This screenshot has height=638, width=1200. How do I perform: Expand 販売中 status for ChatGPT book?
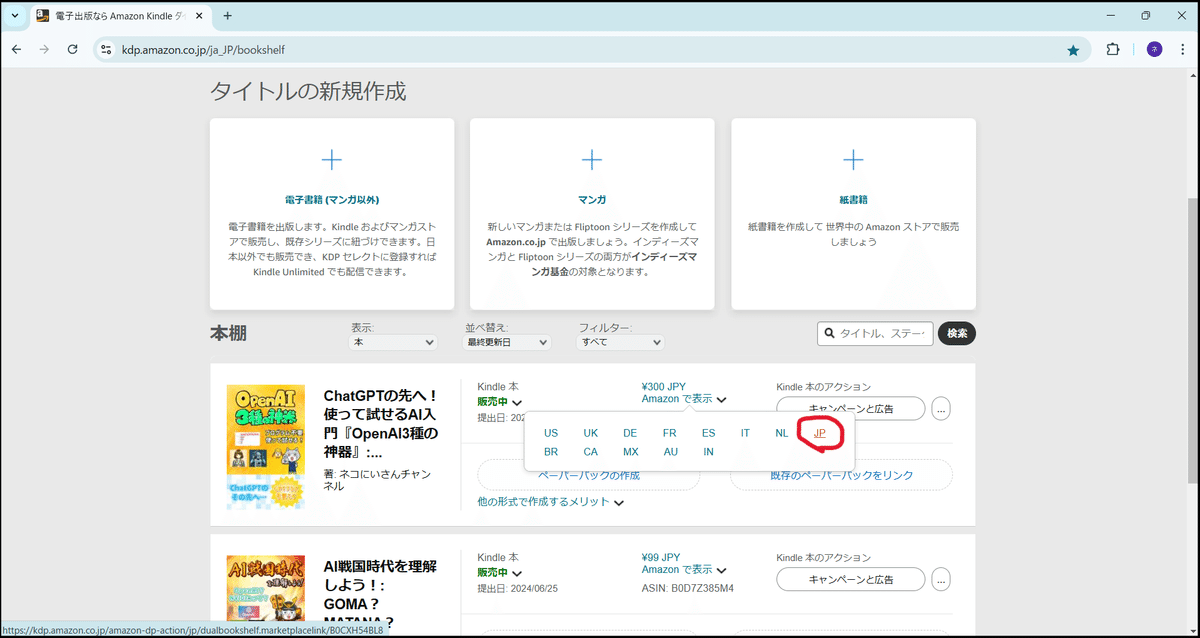tap(500, 402)
